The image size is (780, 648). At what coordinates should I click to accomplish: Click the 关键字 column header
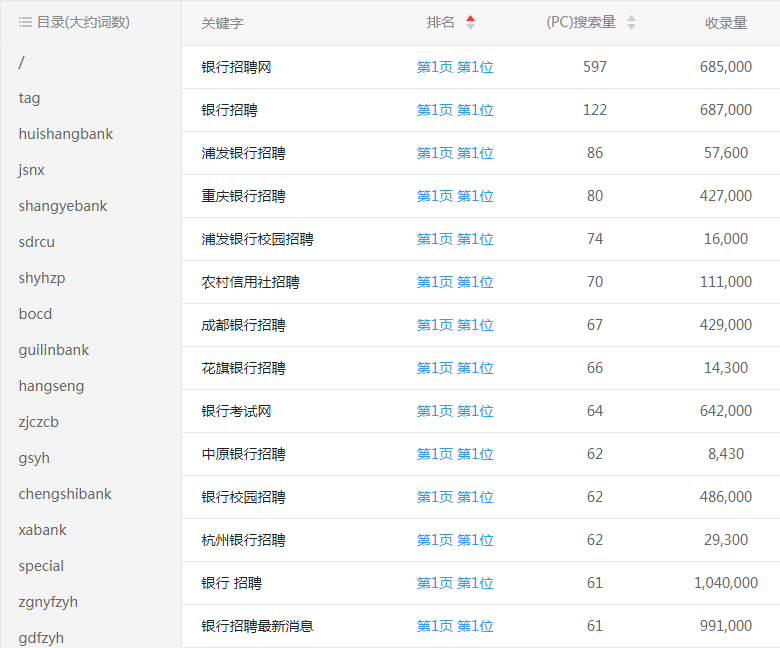pyautogui.click(x=222, y=23)
